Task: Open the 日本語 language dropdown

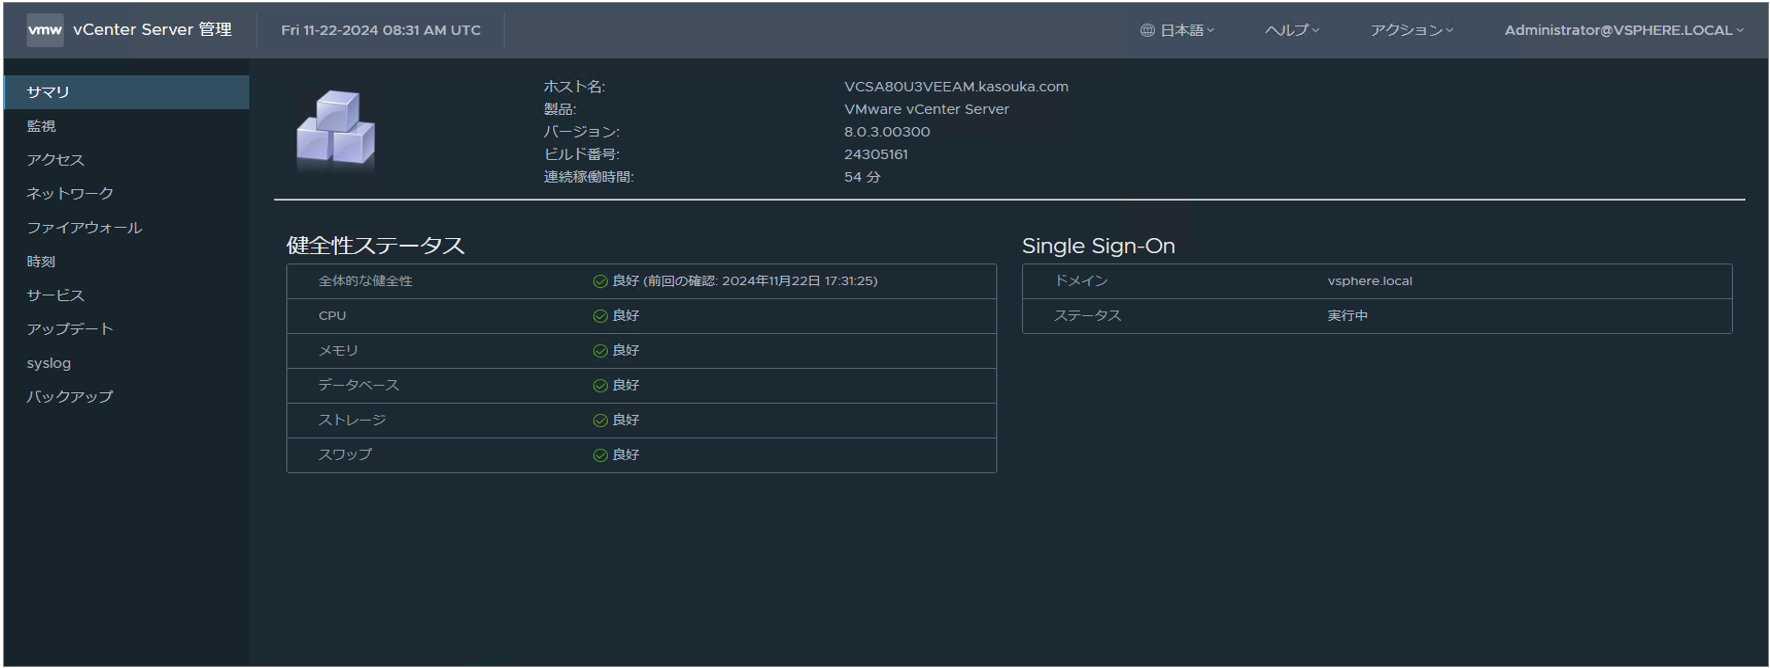Action: [x=1177, y=30]
